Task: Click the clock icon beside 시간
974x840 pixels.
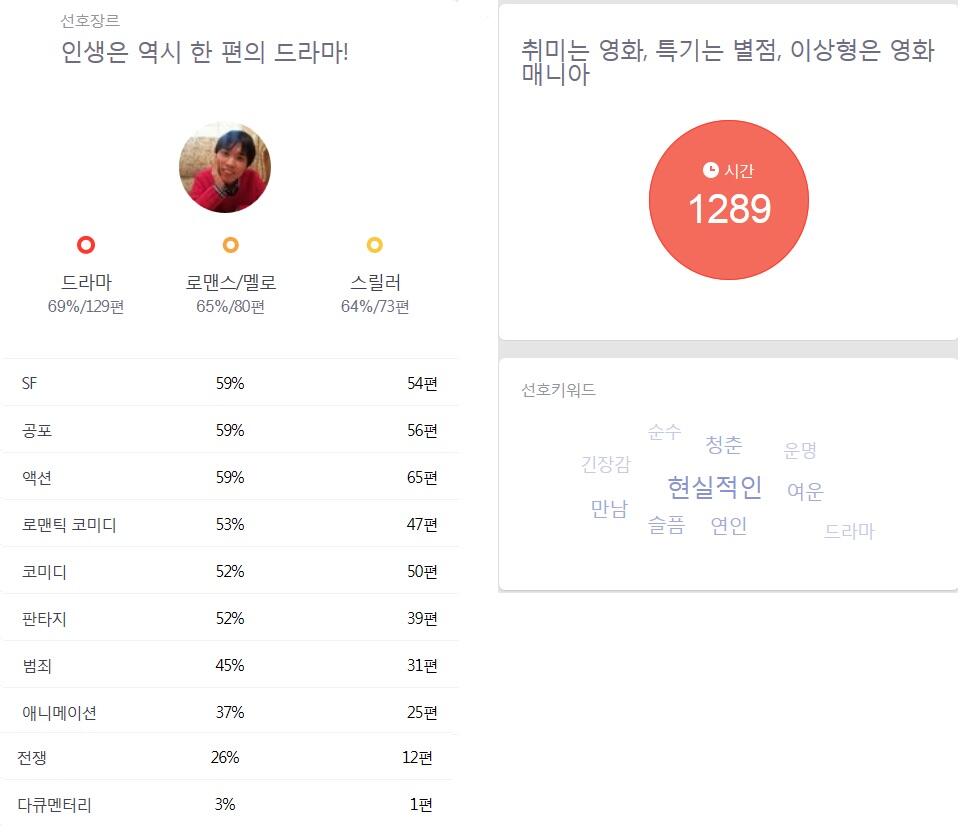Action: (710, 170)
